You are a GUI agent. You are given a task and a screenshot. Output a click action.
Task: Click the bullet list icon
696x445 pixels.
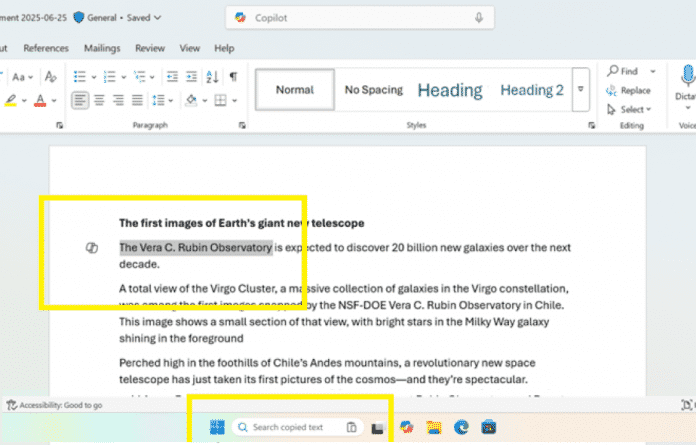click(x=79, y=76)
